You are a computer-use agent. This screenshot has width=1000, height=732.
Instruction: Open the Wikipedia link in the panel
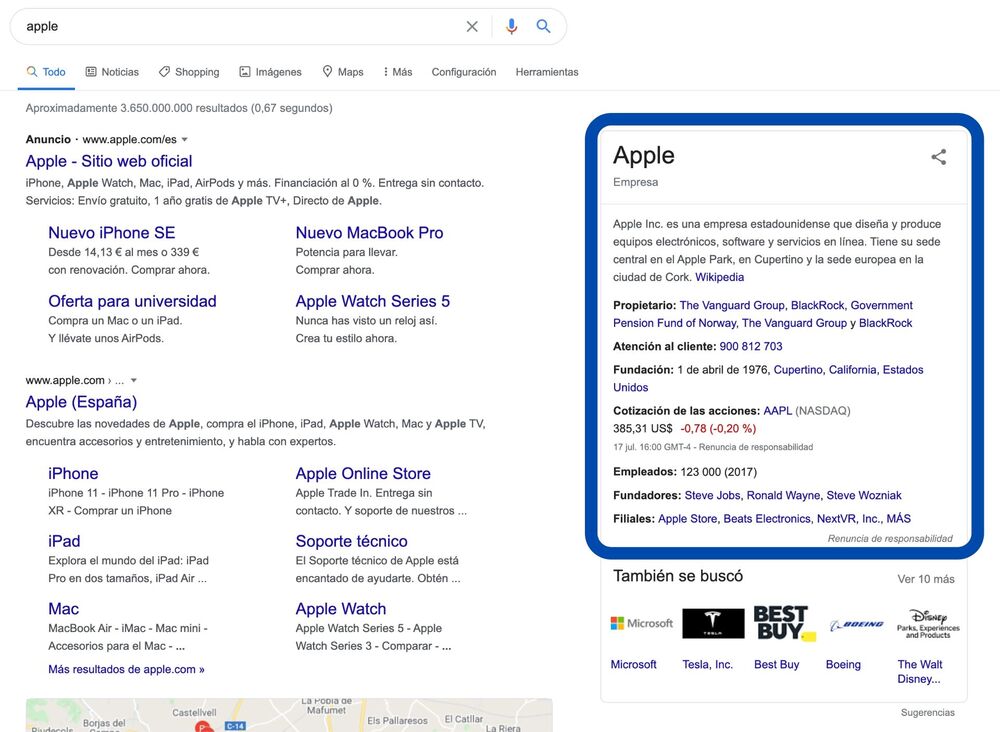[x=719, y=277]
